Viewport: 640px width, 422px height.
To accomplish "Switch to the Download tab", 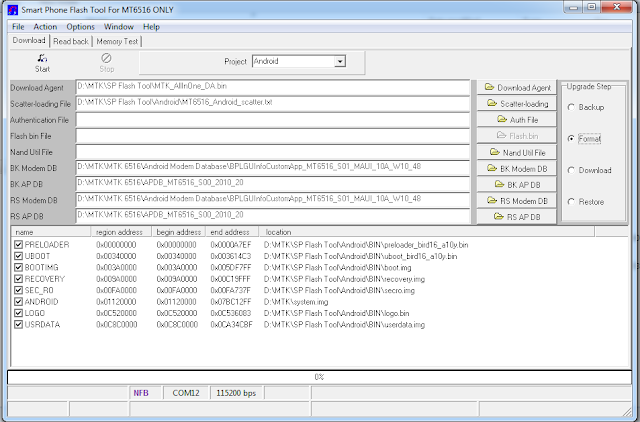I will pyautogui.click(x=29, y=40).
